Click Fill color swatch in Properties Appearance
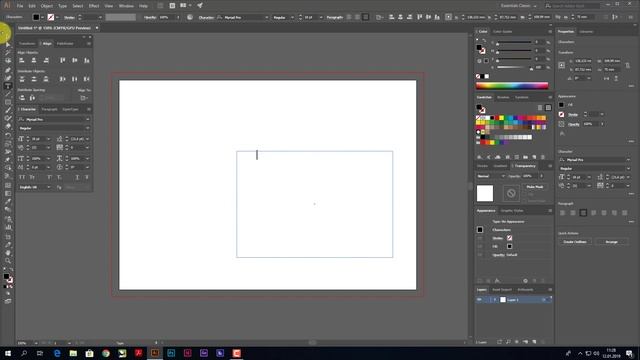Image resolution: width=640 pixels, height=360 pixels. [x=561, y=105]
